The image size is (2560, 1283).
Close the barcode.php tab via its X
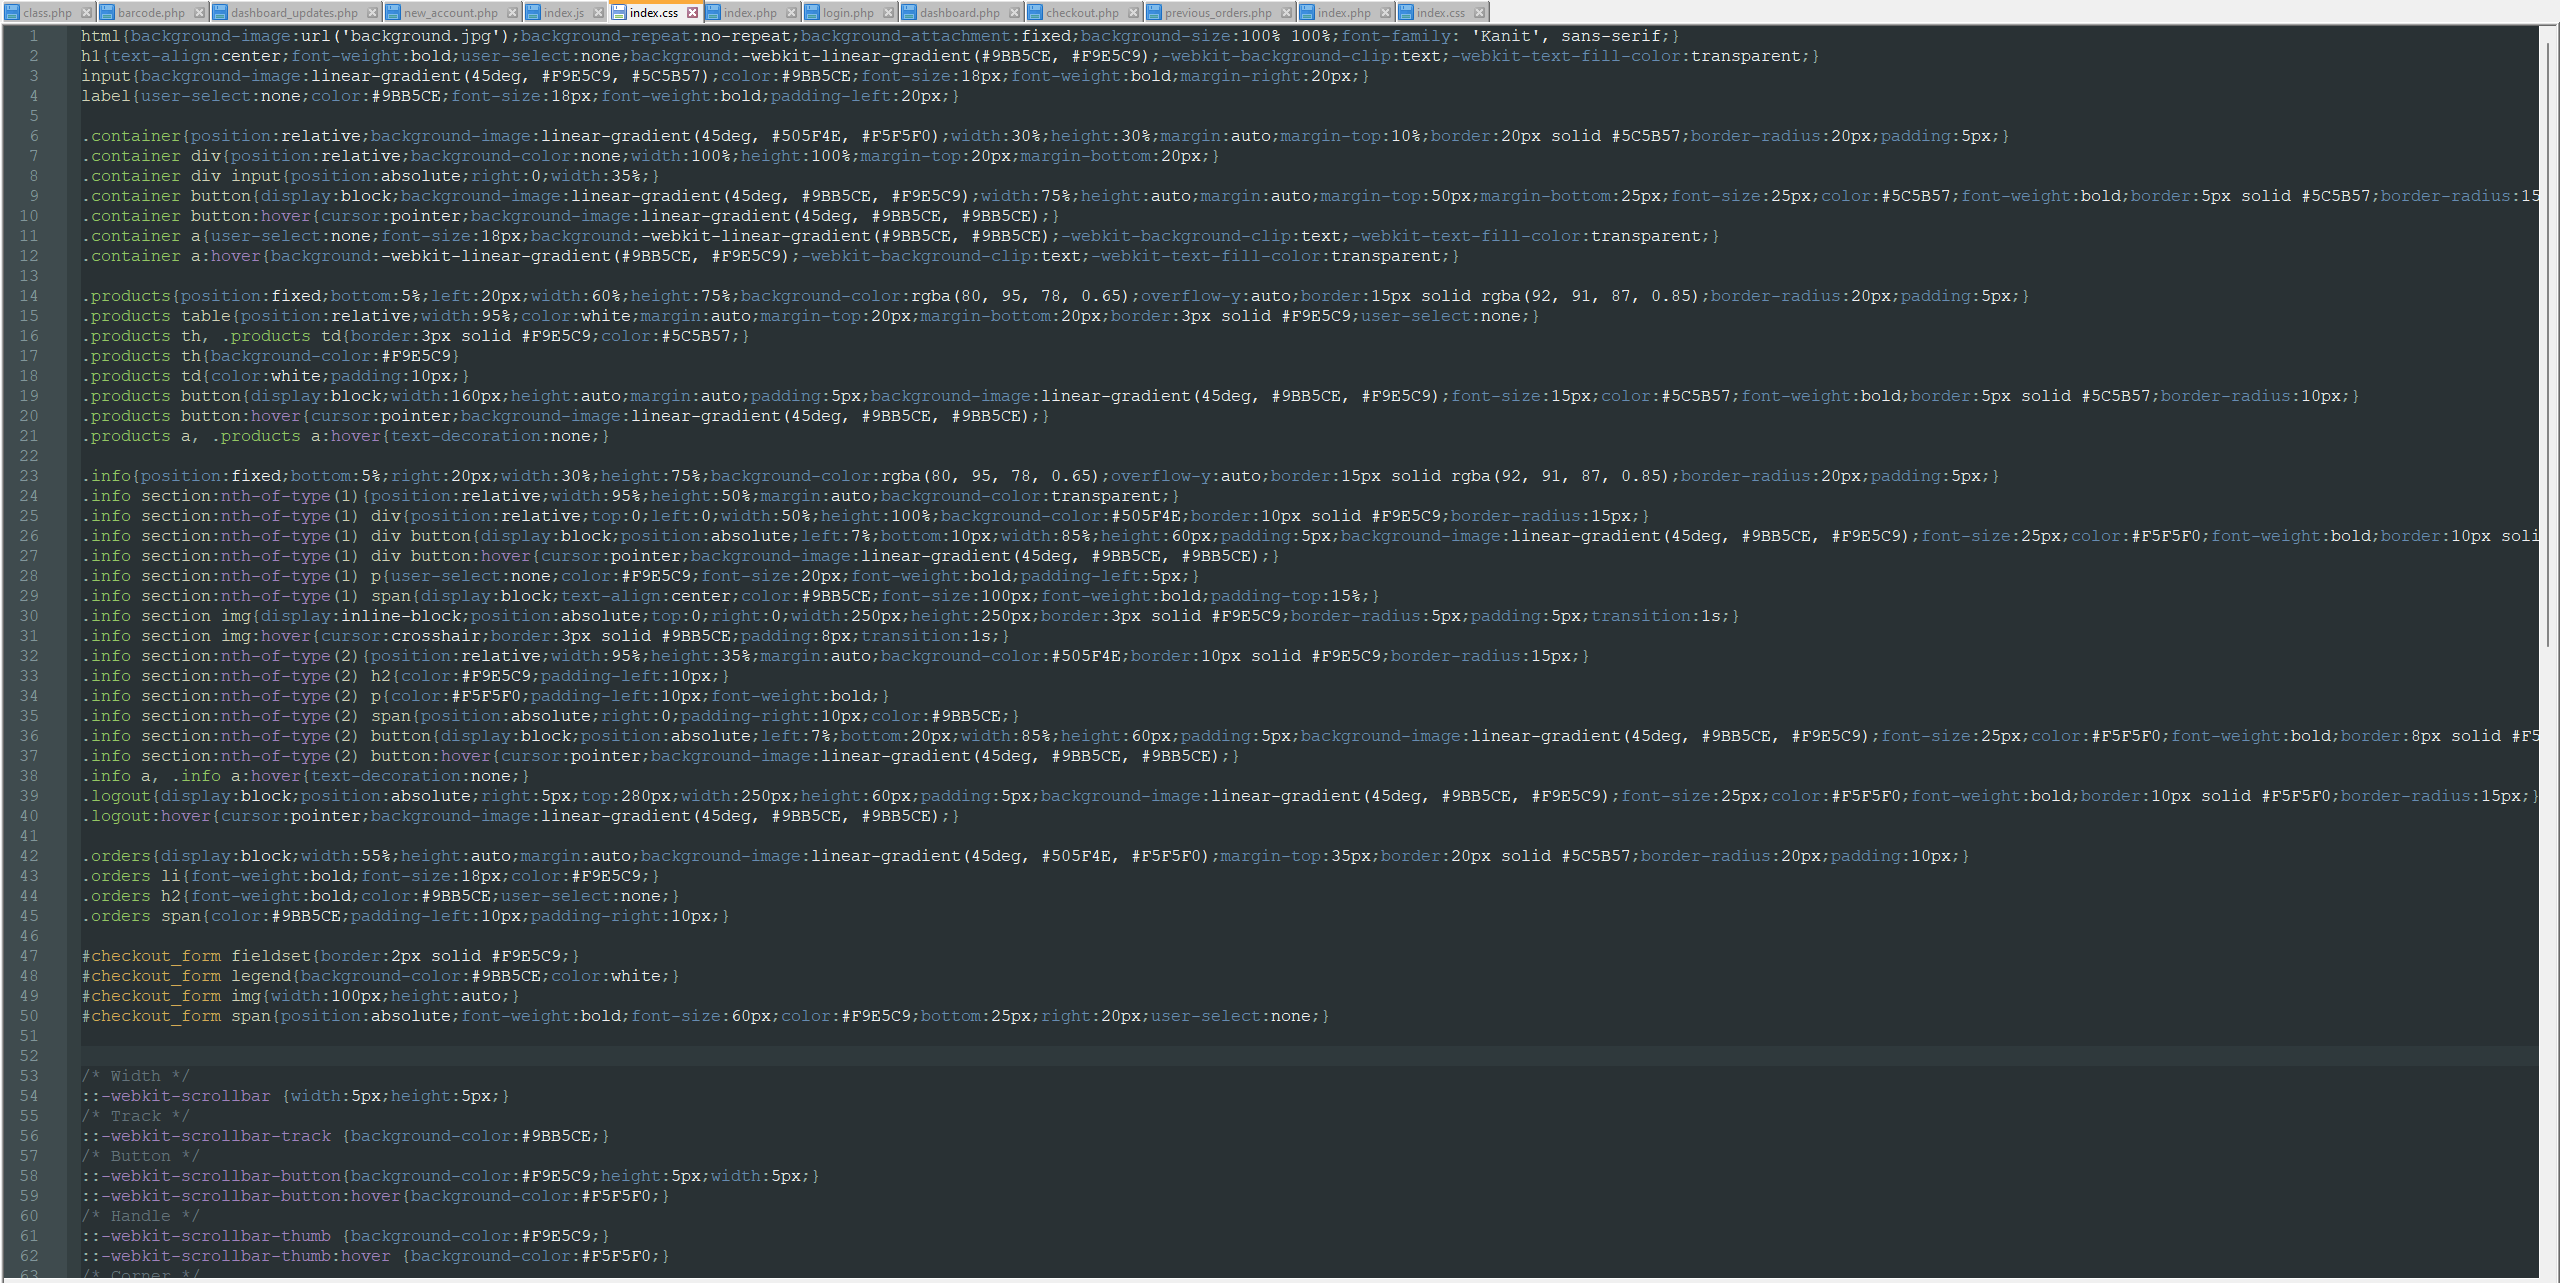200,12
